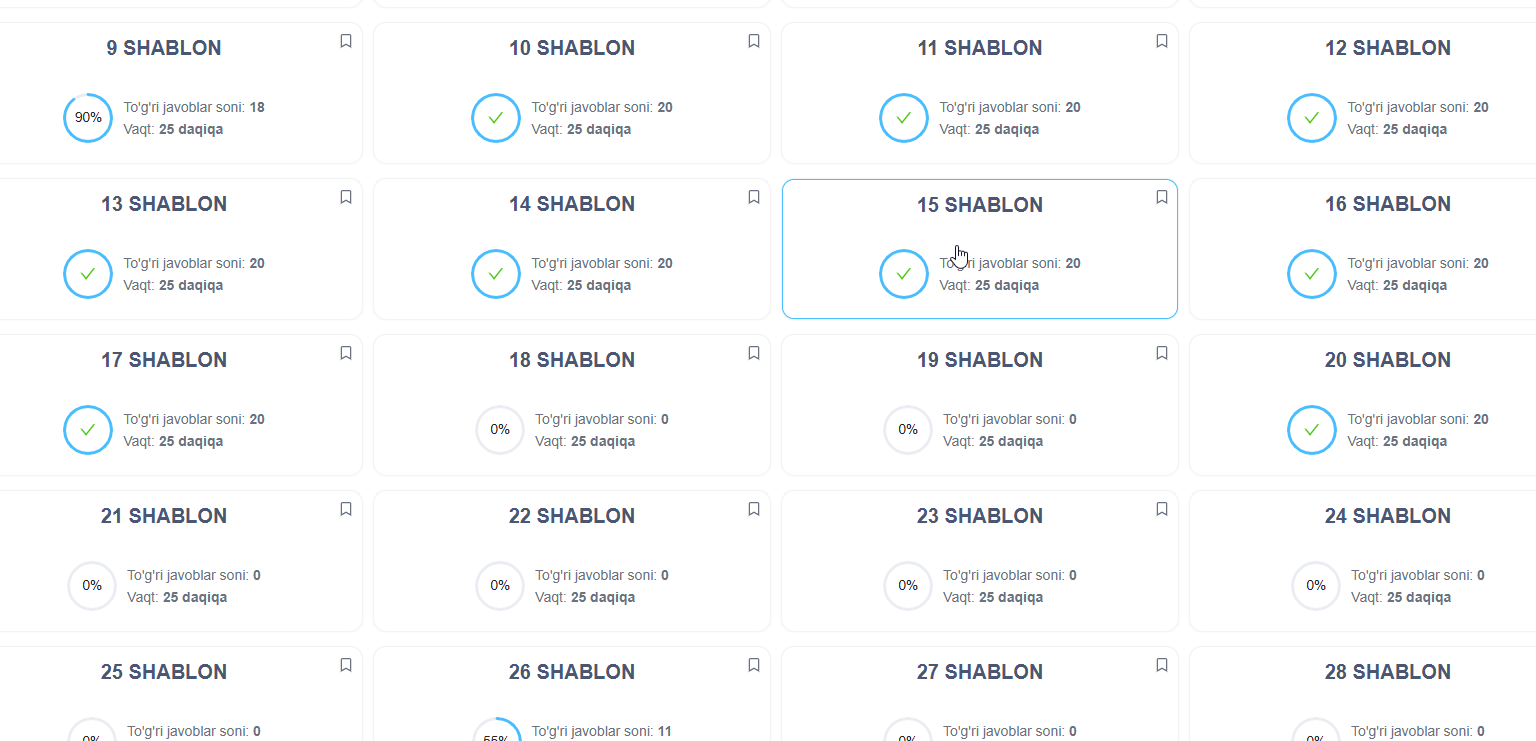Screen dimensions: 1536x741
Task: Click the green checkmark circle on 20 SHABLON
Action: [x=1312, y=430]
